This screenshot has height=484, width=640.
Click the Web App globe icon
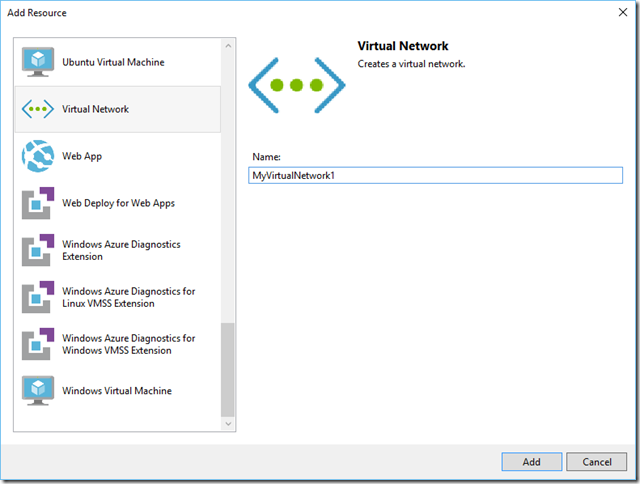(x=38, y=156)
